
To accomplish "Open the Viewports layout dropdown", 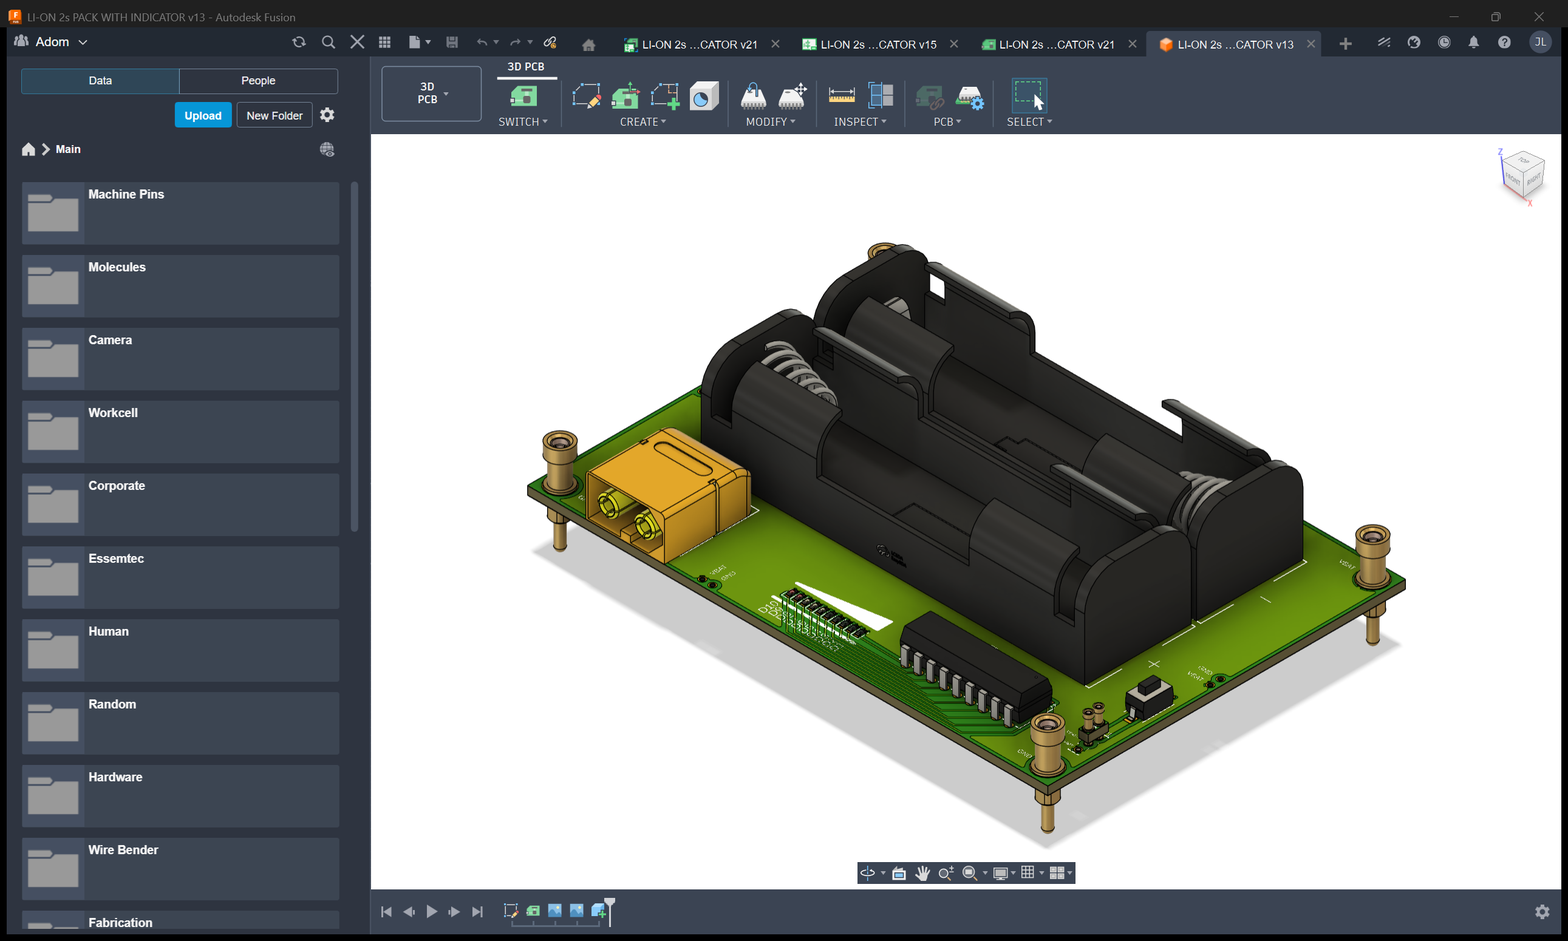I will point(1061,873).
